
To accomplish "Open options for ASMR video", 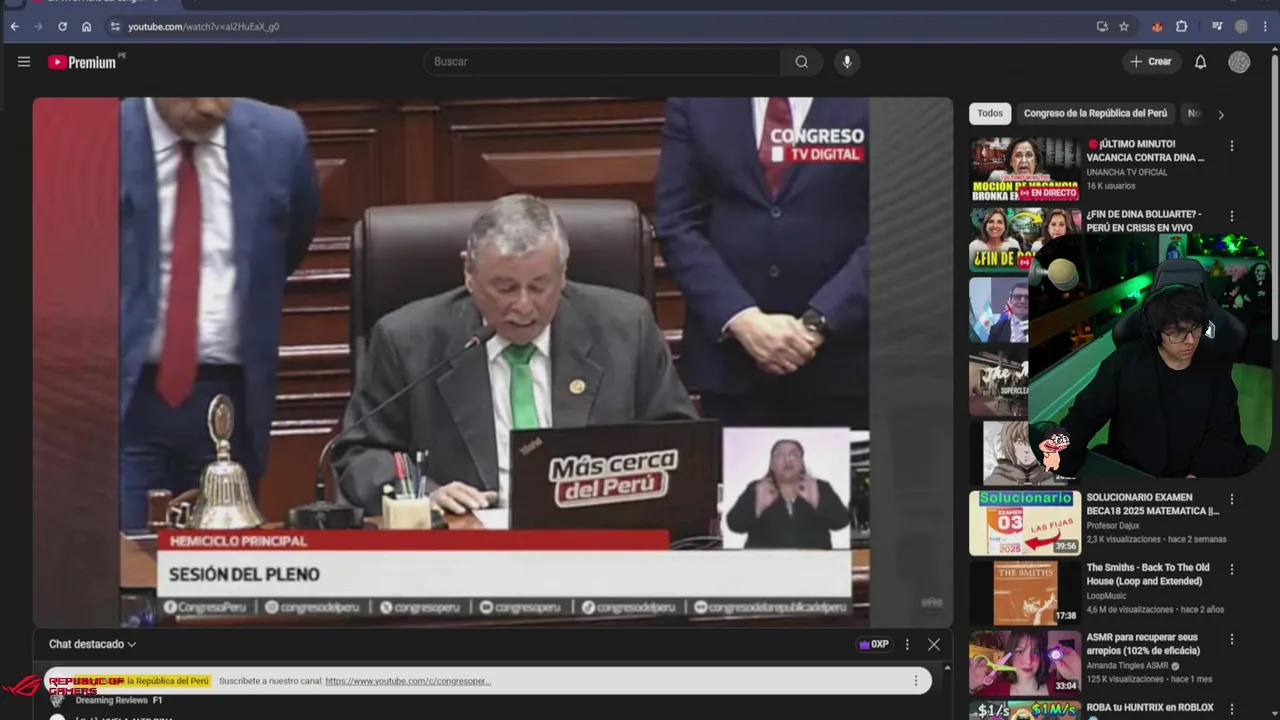I will (x=1231, y=639).
